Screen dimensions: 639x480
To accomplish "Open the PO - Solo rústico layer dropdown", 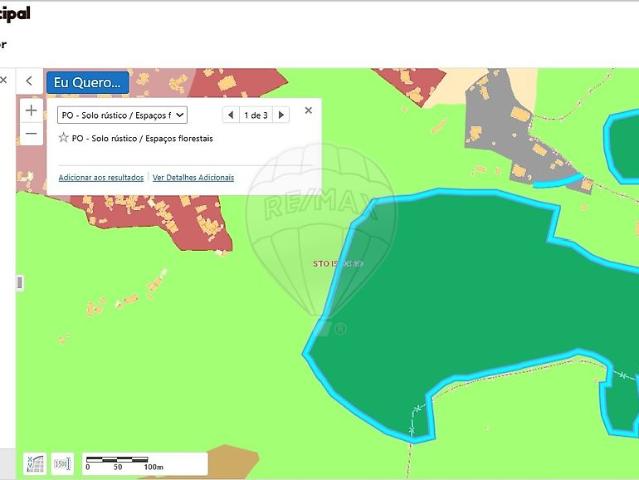I will (x=121, y=115).
